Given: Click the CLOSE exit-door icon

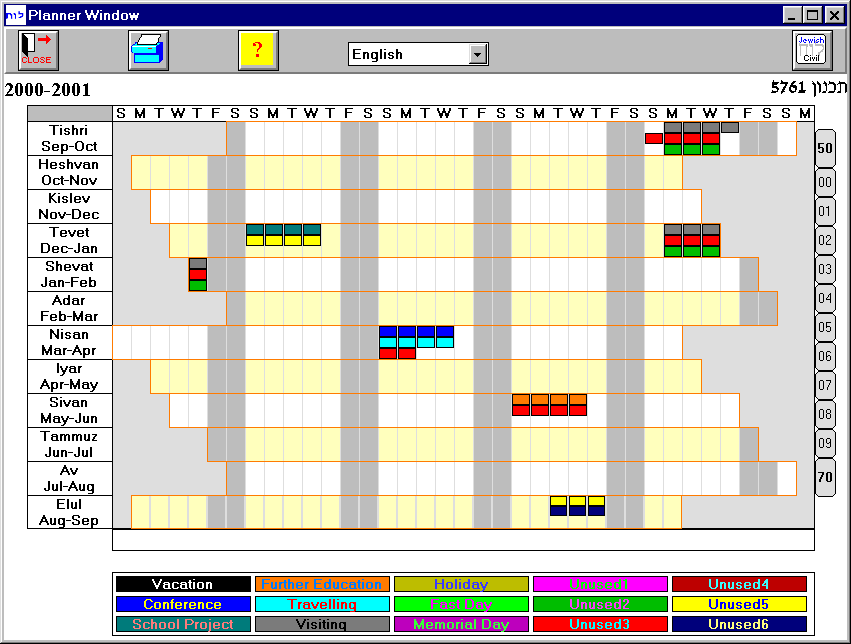Looking at the screenshot, I should click(36, 48).
